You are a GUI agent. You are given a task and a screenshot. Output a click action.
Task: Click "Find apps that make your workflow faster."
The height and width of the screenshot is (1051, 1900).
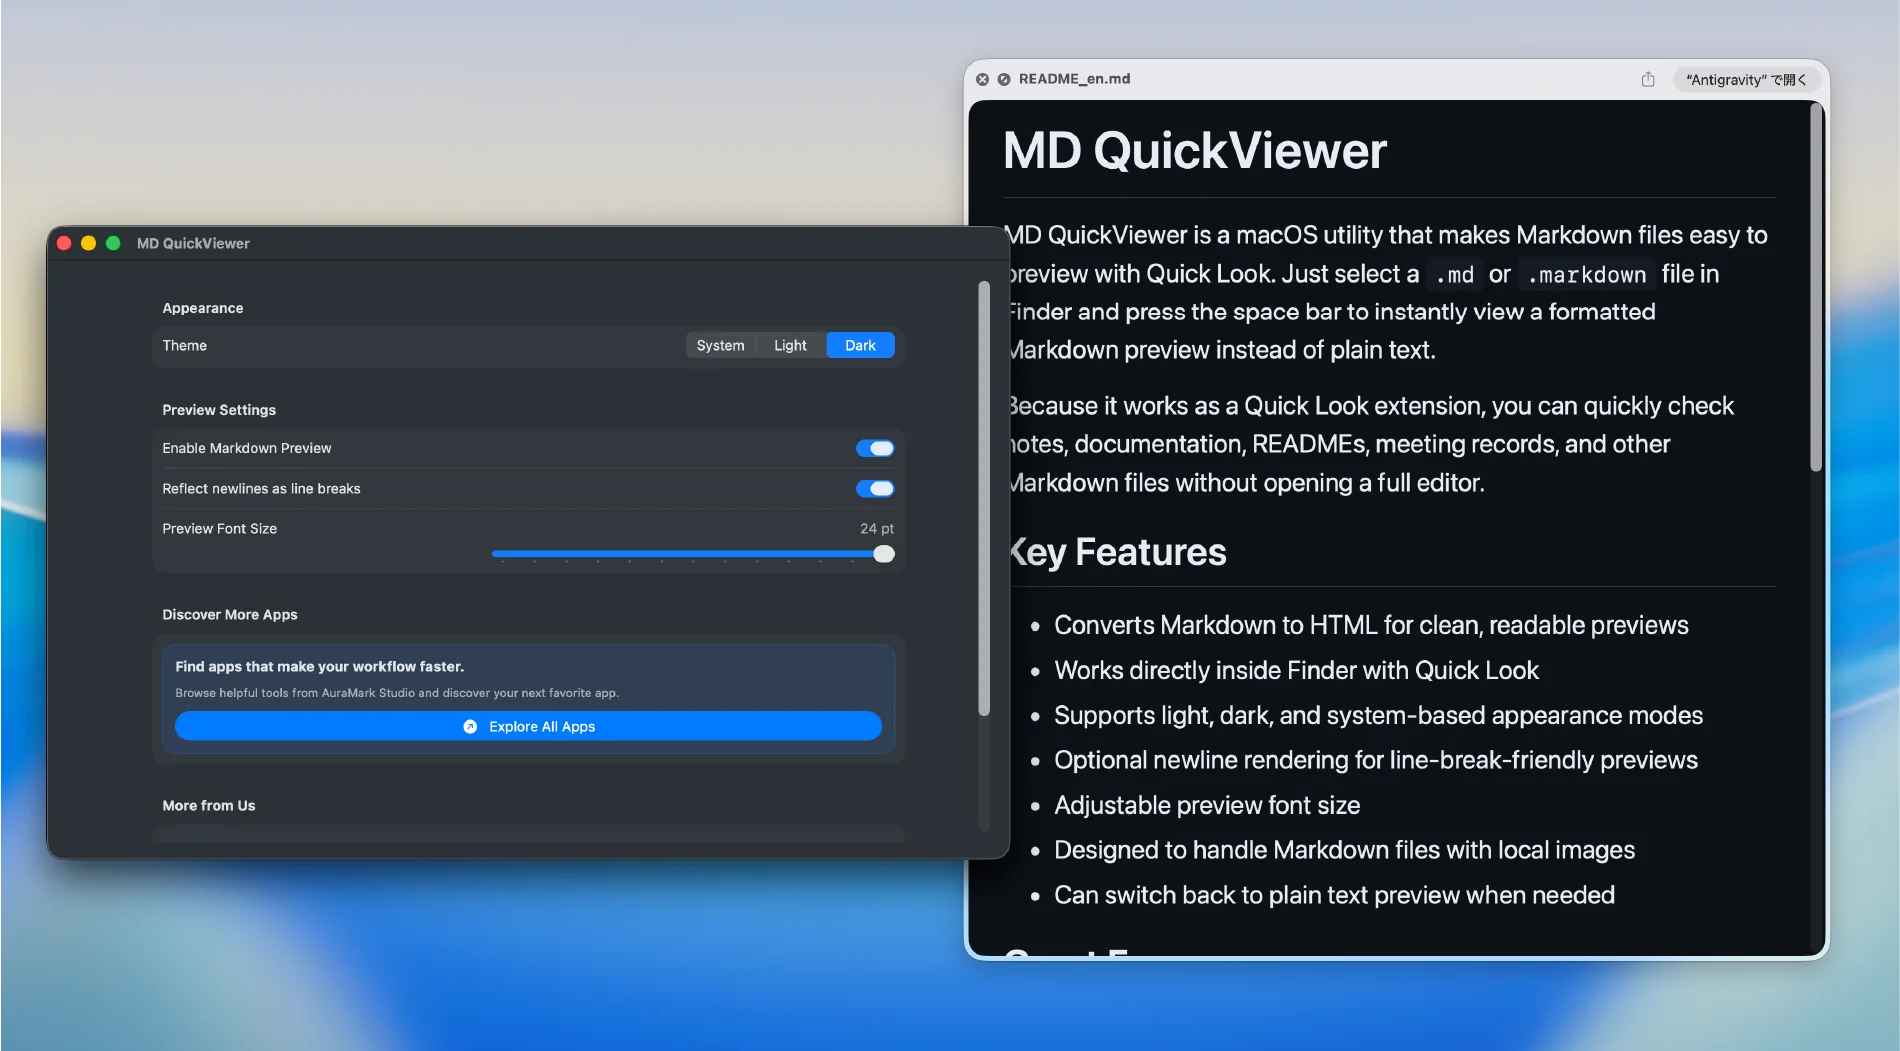coord(320,666)
